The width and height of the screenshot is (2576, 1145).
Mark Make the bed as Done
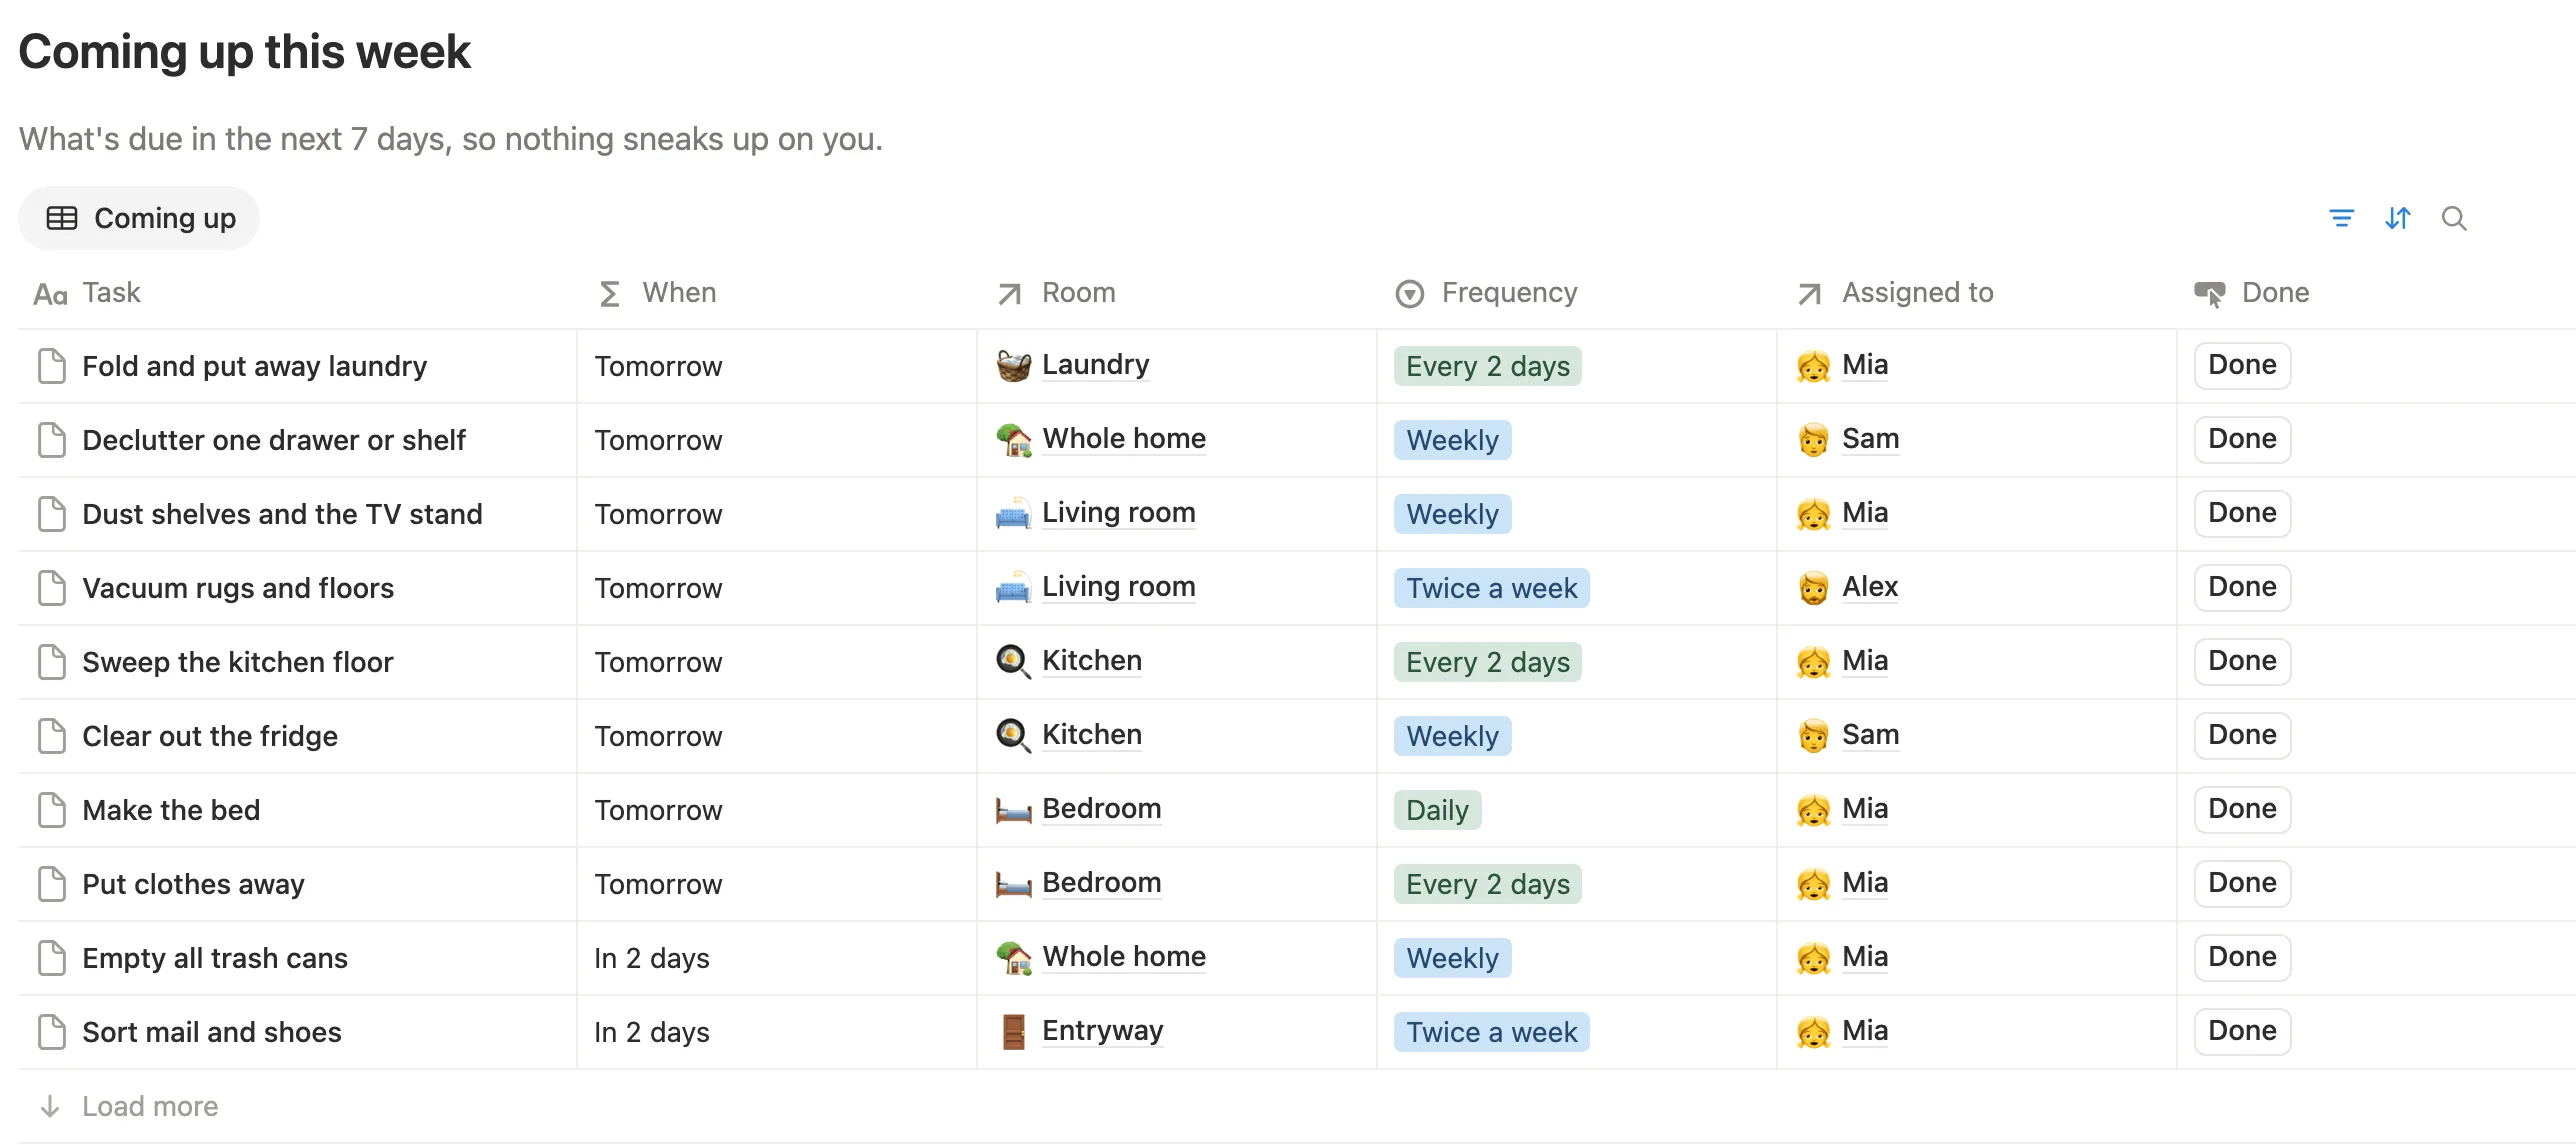2242,809
